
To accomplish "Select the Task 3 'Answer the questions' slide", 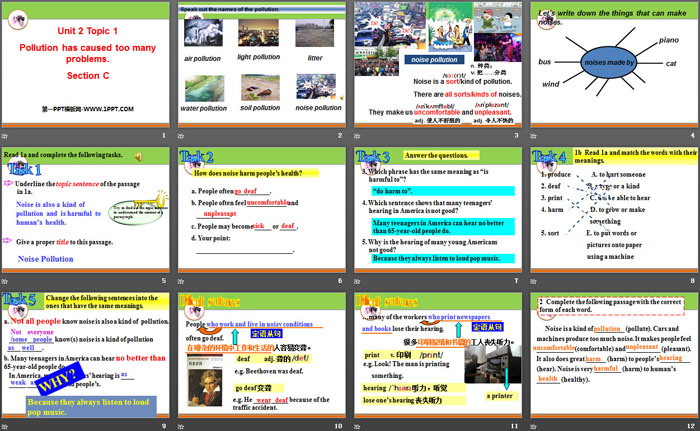I will click(x=438, y=210).
